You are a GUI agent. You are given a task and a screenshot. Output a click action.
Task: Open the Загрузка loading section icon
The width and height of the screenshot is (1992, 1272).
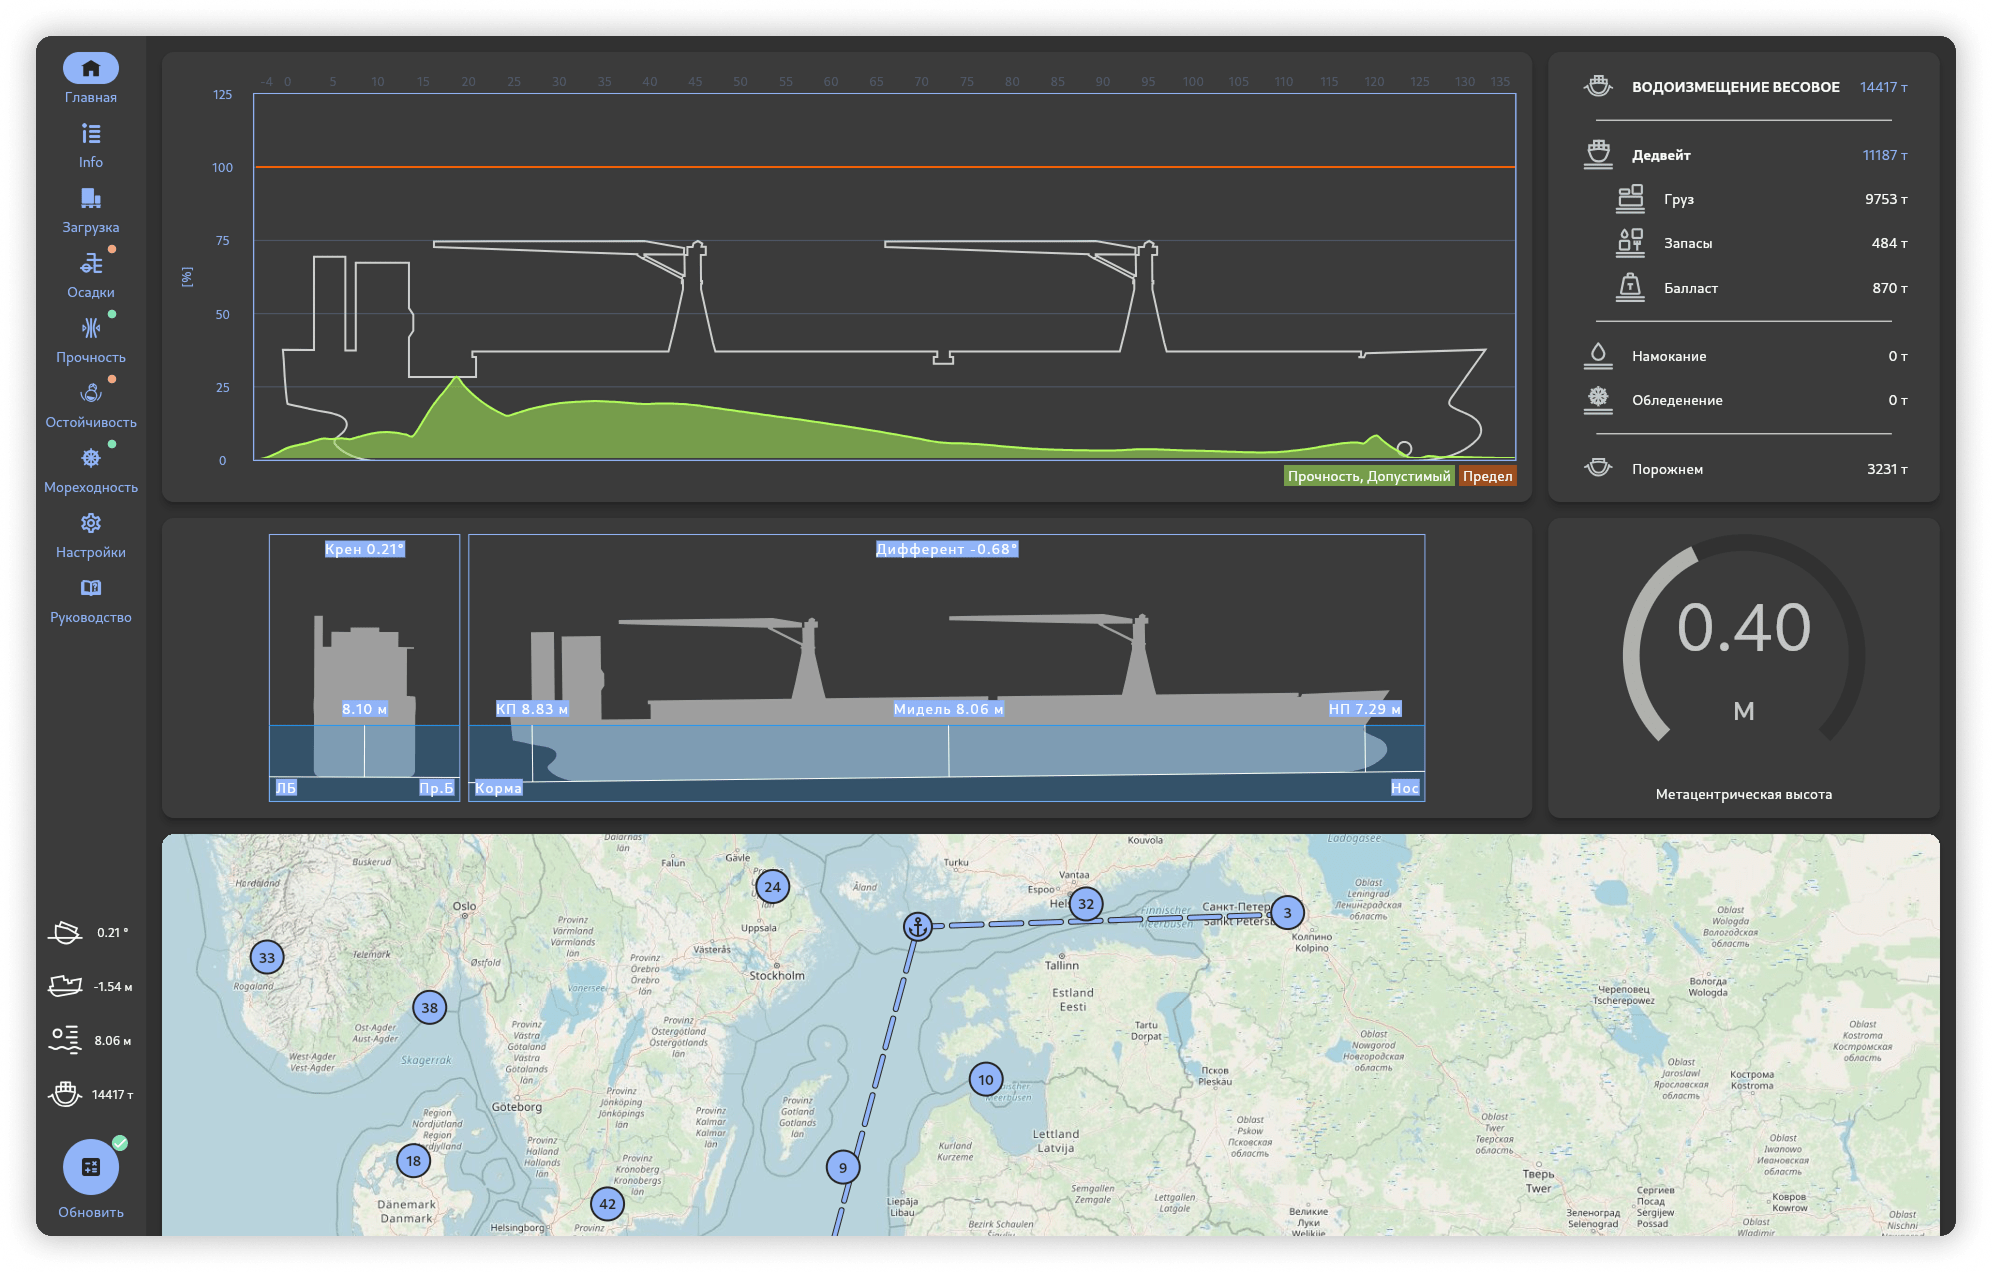point(91,199)
